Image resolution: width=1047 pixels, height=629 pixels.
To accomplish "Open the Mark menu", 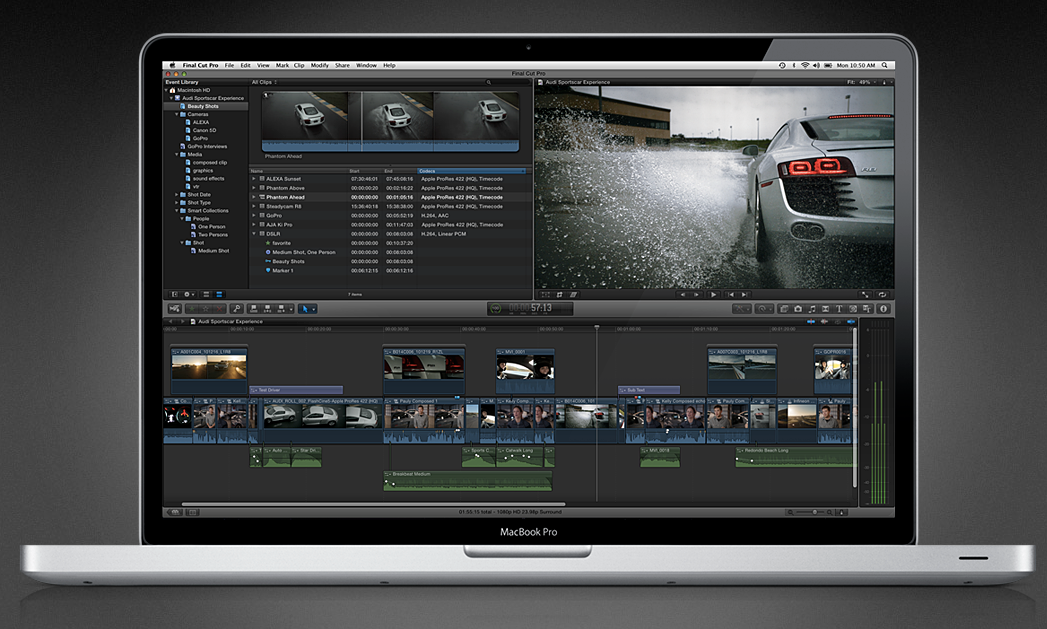I will 282,65.
